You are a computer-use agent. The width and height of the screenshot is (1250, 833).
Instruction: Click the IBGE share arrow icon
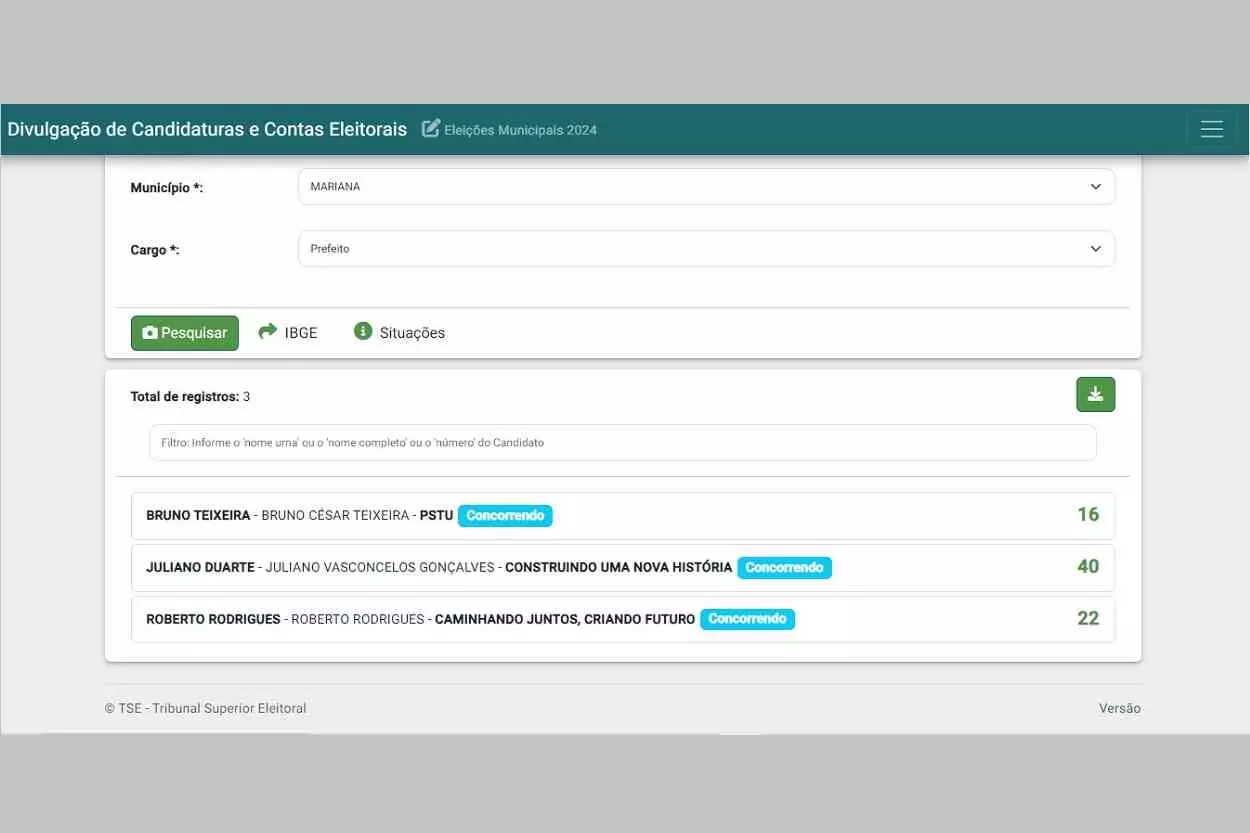pos(267,332)
